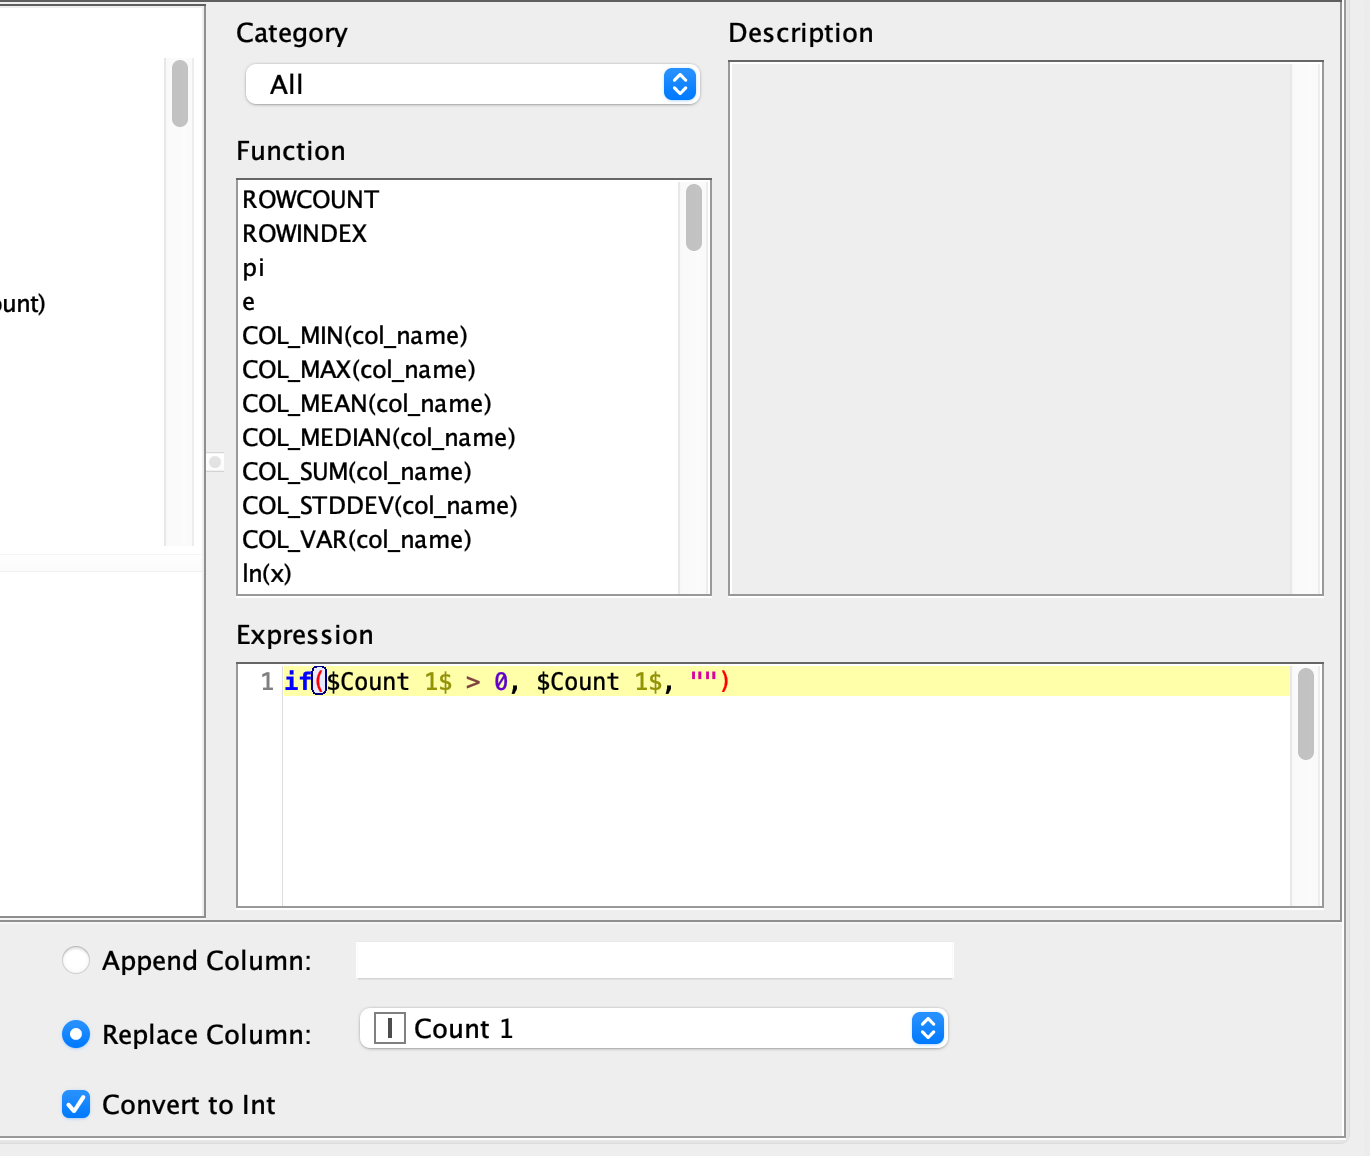
Task: Choose pi from the function list
Action: tap(254, 268)
